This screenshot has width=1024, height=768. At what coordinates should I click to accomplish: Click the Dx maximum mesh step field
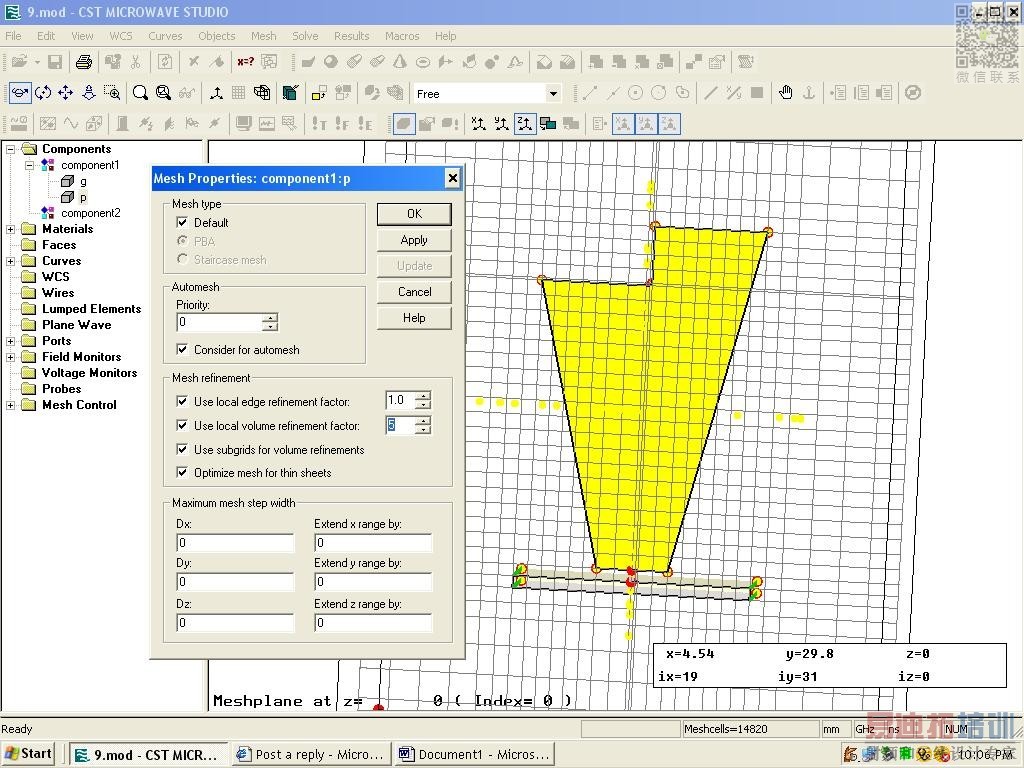pos(235,543)
